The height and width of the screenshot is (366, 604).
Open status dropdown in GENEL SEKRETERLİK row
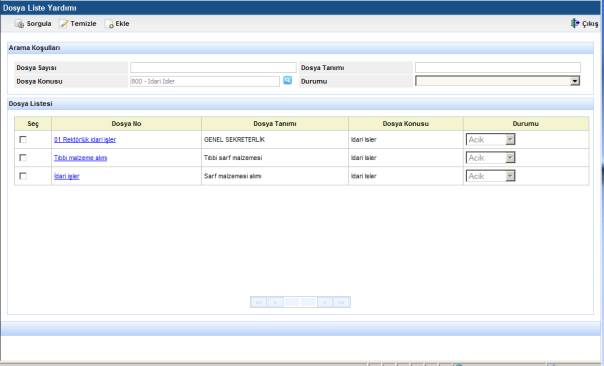tap(490, 139)
